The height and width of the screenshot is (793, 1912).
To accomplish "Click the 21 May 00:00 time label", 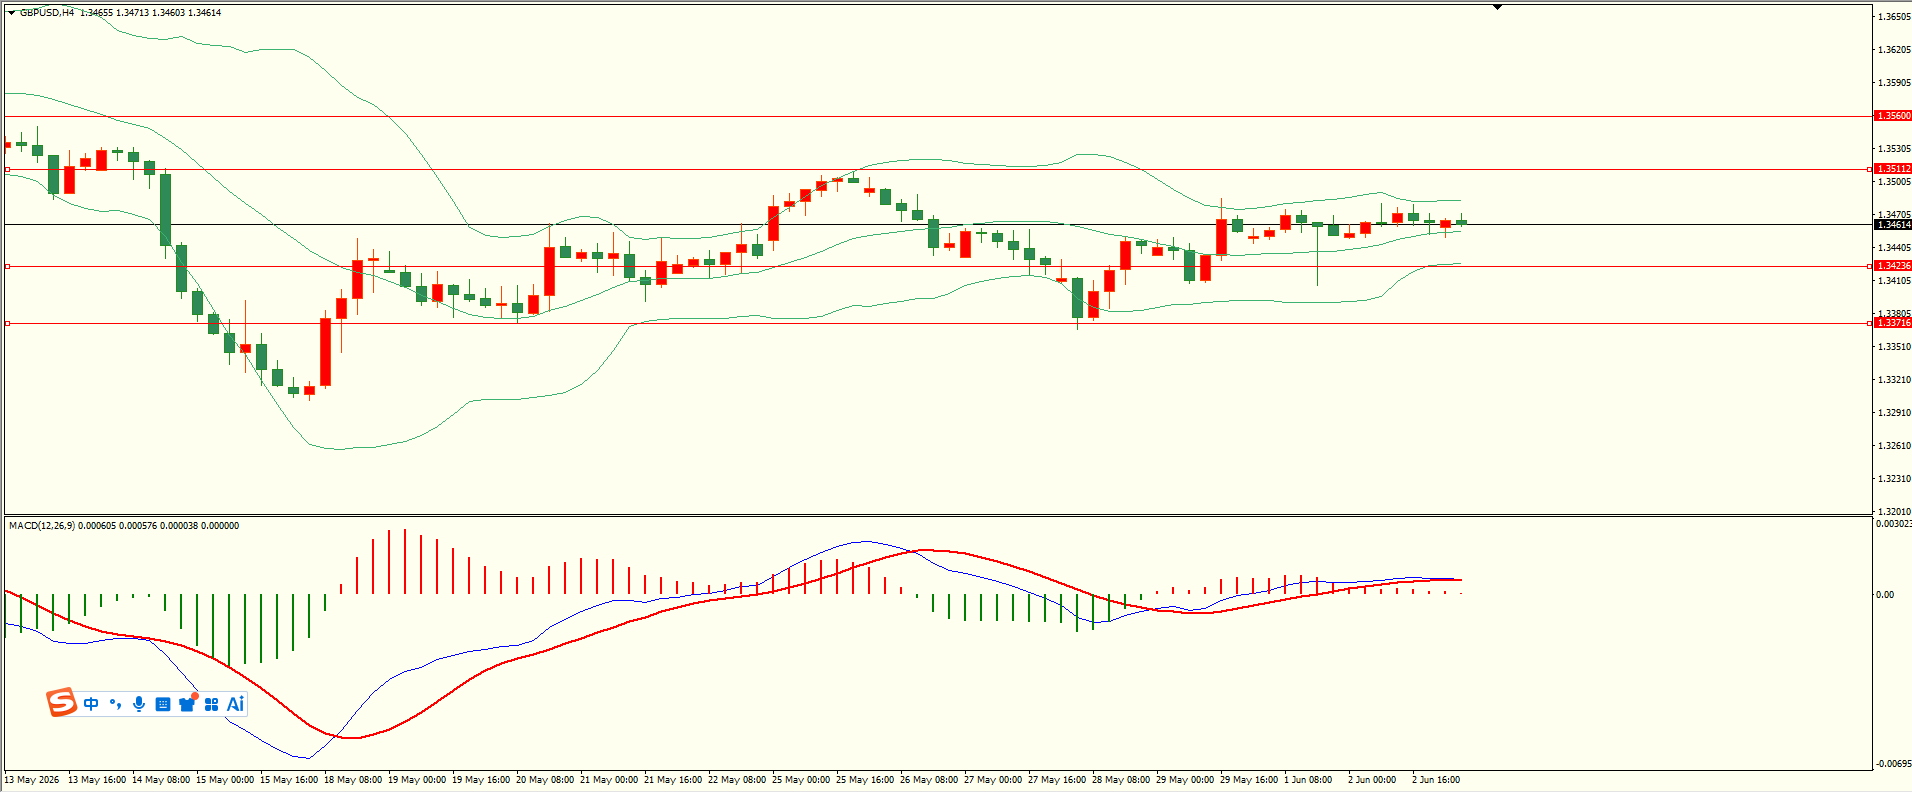I will click(x=609, y=780).
